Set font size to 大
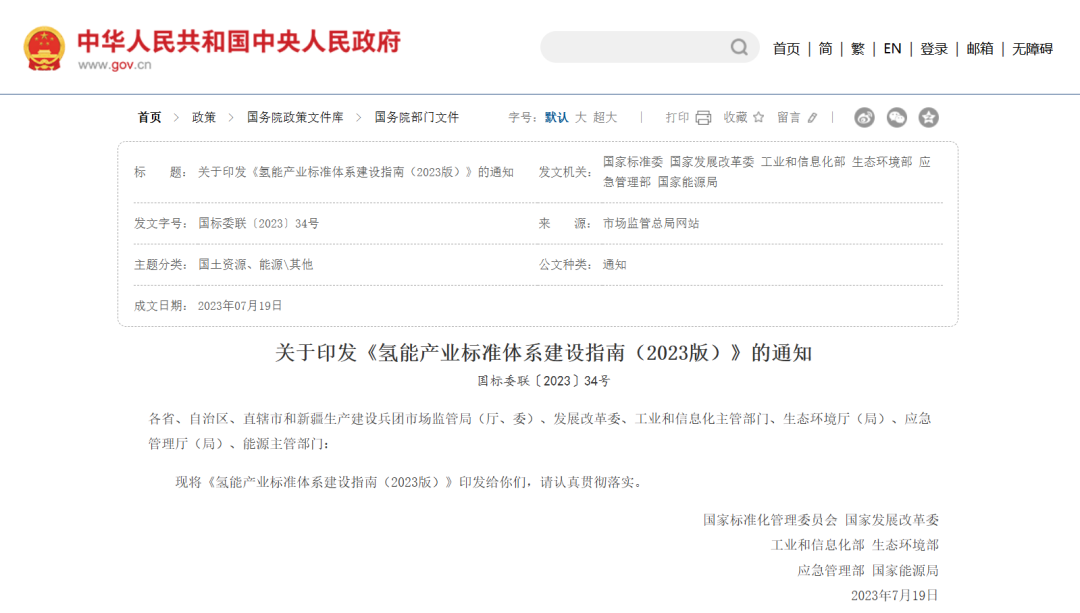This screenshot has width=1080, height=613. [x=581, y=118]
